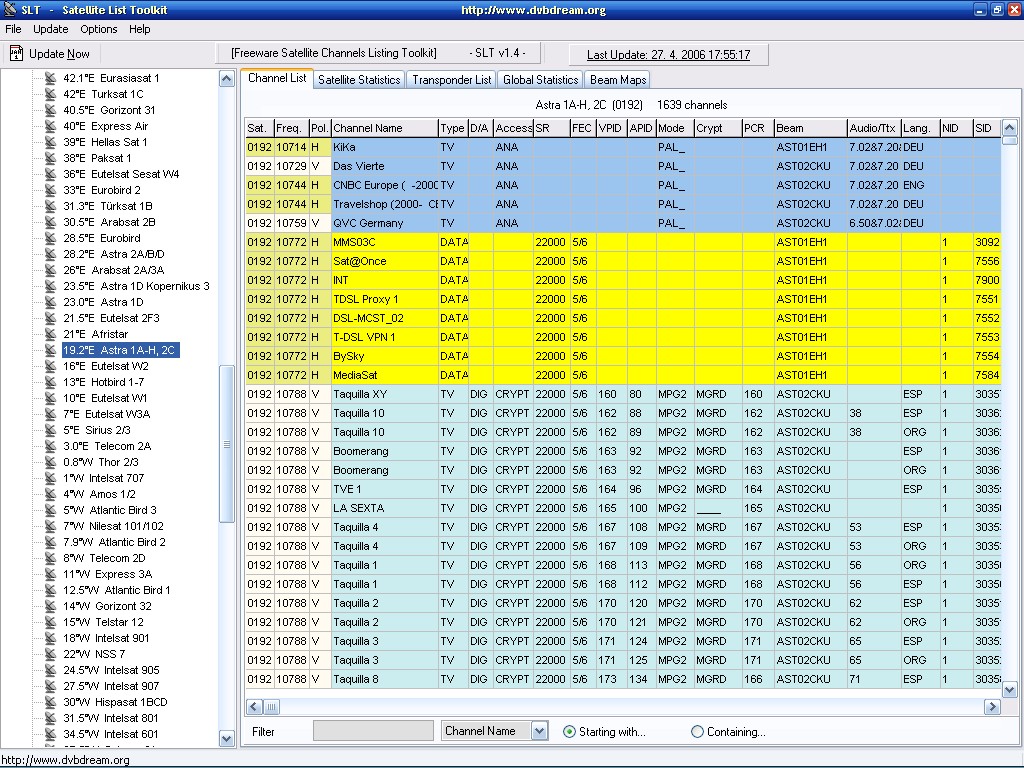
Task: Select 15°W Telstar 12 in satellite tree
Action: click(103, 622)
